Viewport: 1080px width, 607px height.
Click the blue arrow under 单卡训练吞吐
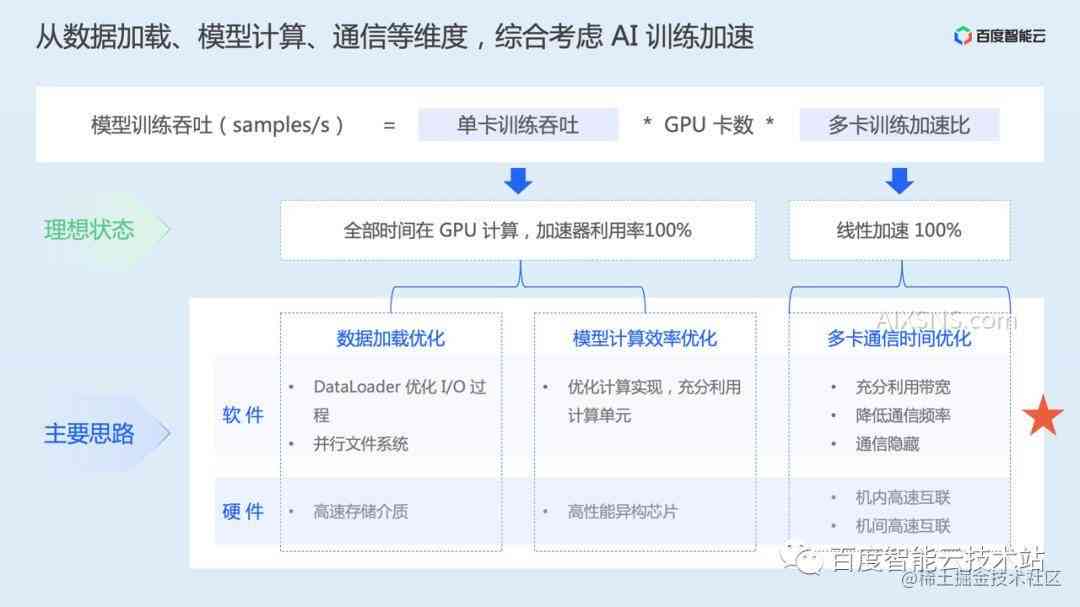[x=518, y=181]
